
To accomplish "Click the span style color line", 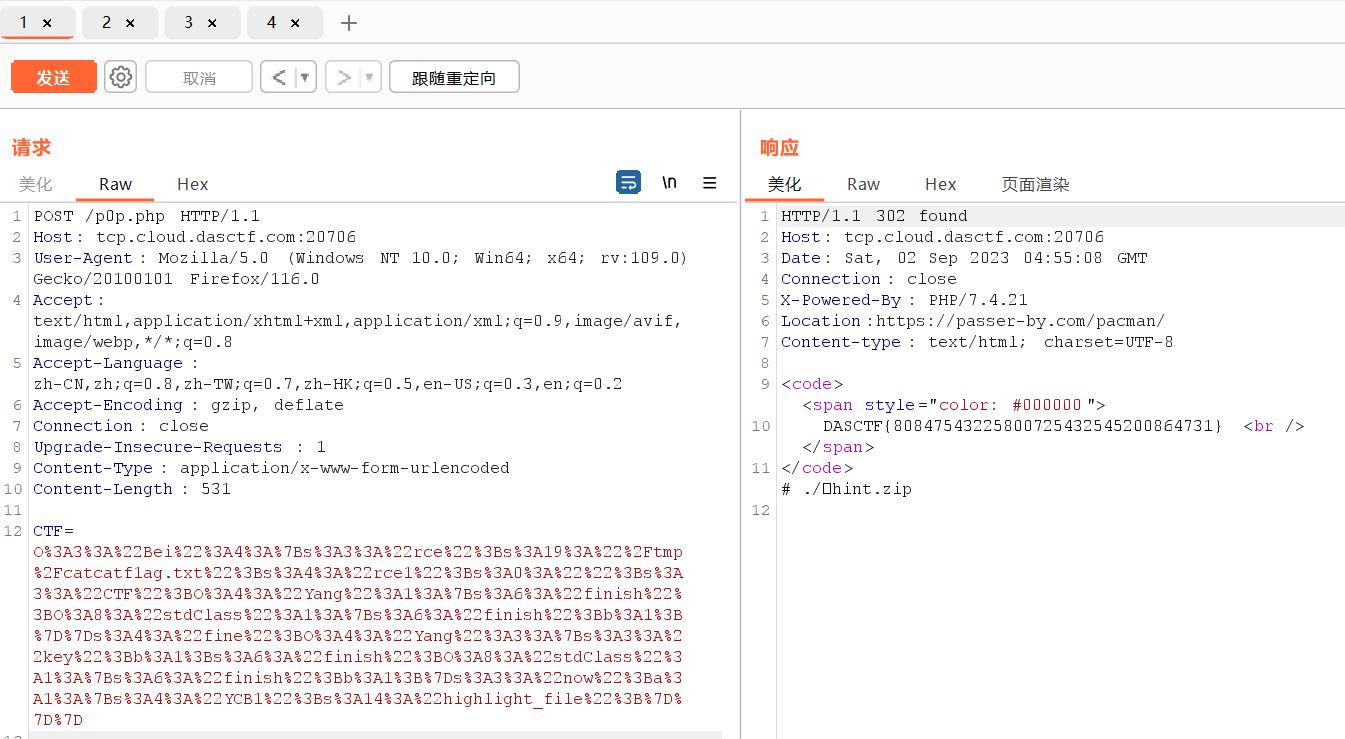I will [954, 405].
